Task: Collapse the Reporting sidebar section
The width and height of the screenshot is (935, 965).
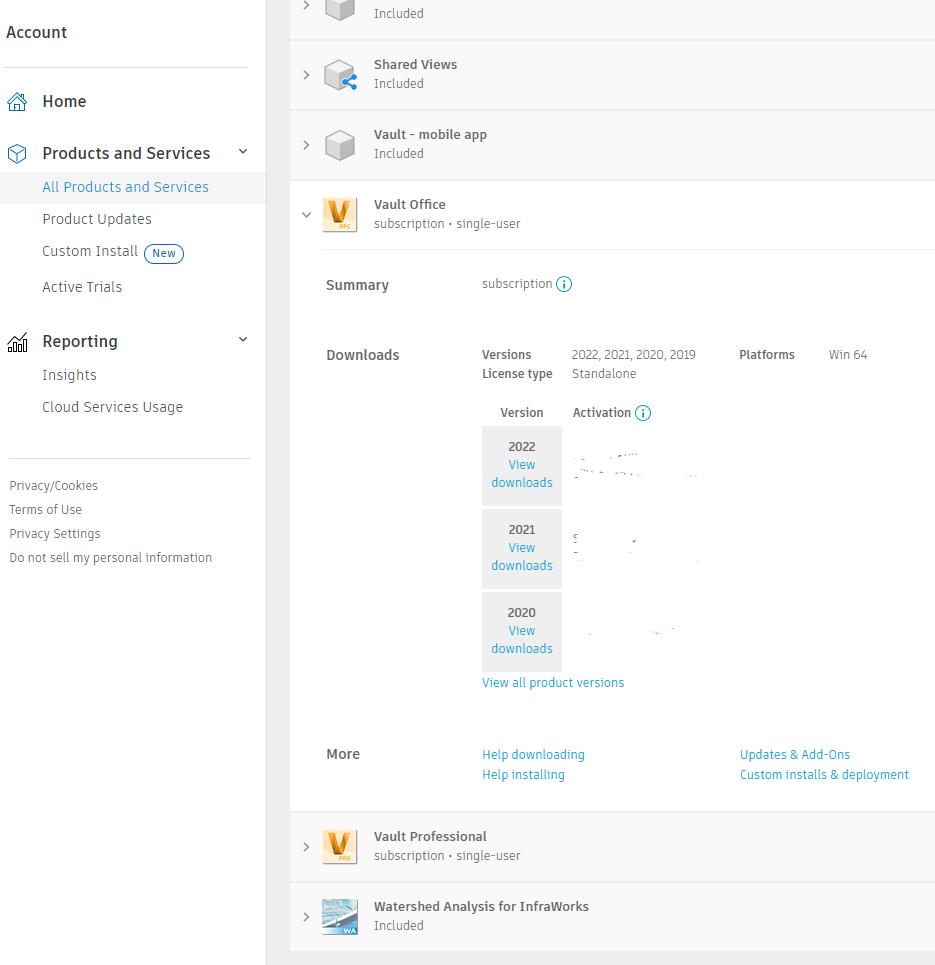Action: pos(242,340)
